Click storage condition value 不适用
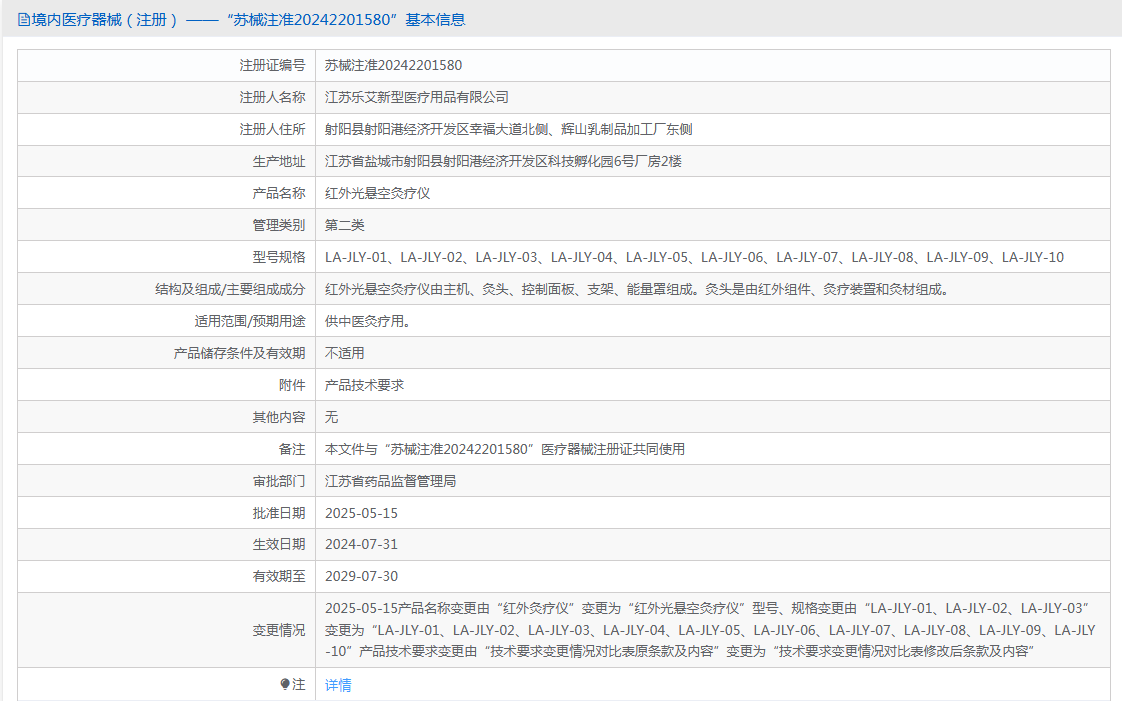Image resolution: width=1122 pixels, height=701 pixels. (344, 353)
